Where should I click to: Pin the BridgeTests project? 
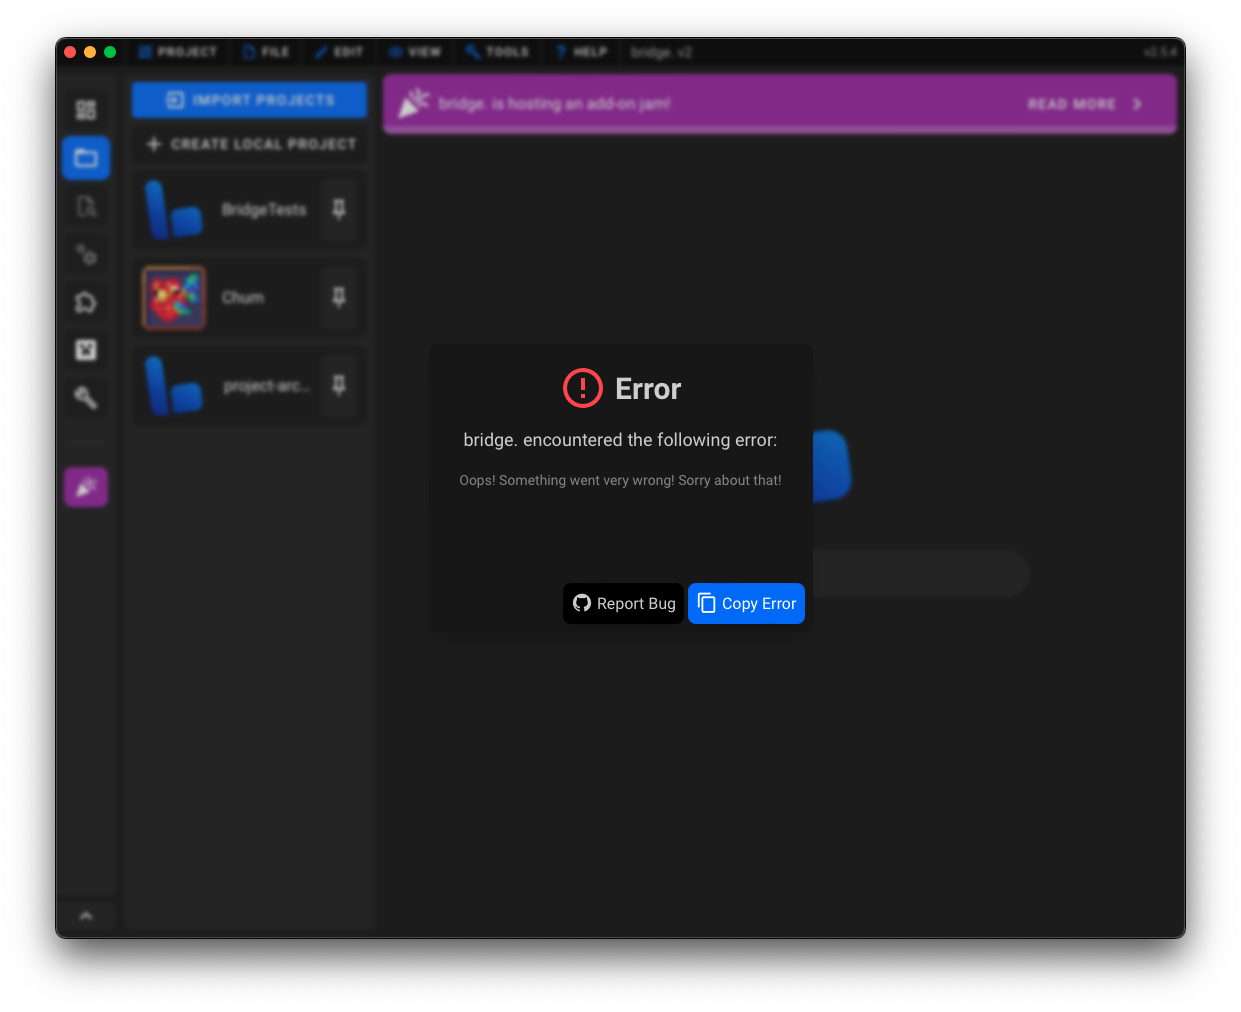click(x=339, y=209)
